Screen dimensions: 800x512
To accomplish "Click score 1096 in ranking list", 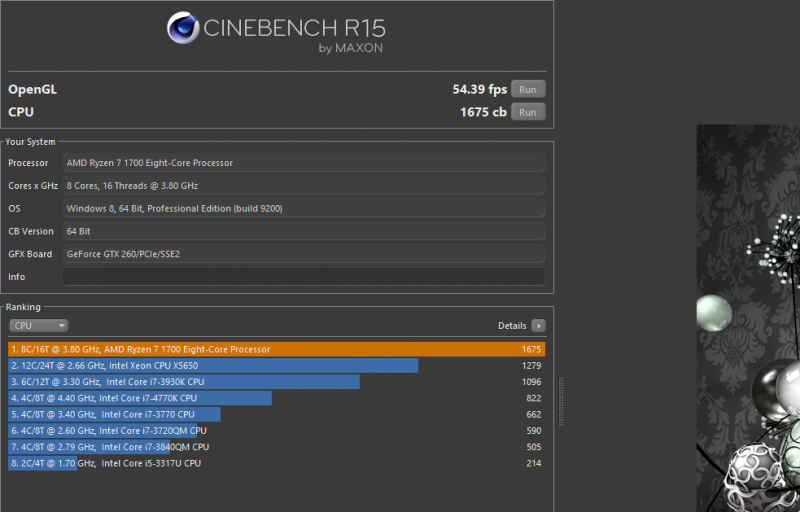I will (531, 382).
